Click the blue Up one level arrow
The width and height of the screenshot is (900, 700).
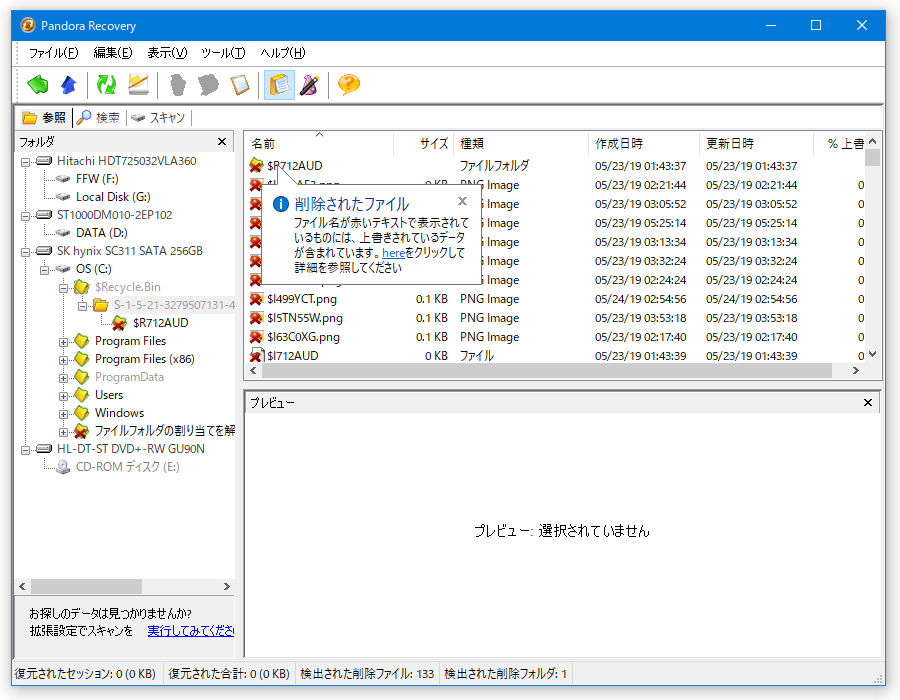tap(69, 85)
